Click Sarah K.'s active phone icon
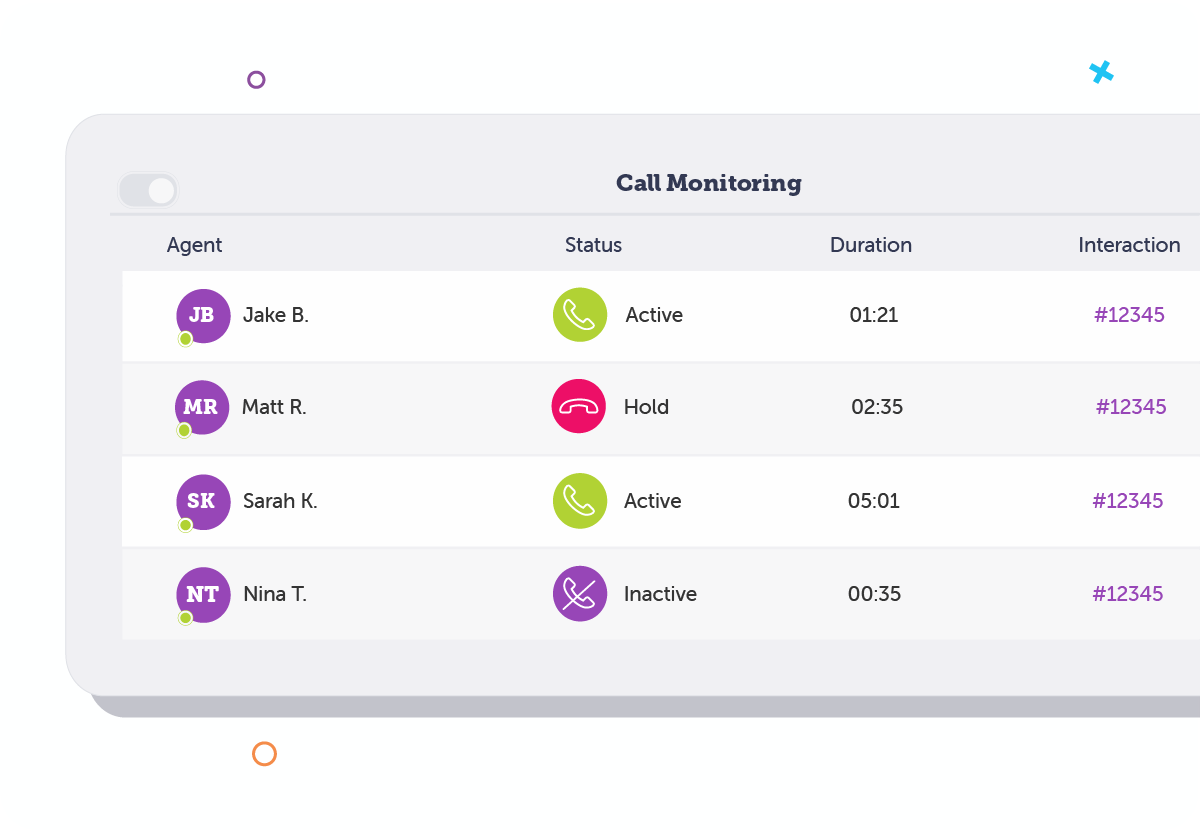 click(x=579, y=500)
